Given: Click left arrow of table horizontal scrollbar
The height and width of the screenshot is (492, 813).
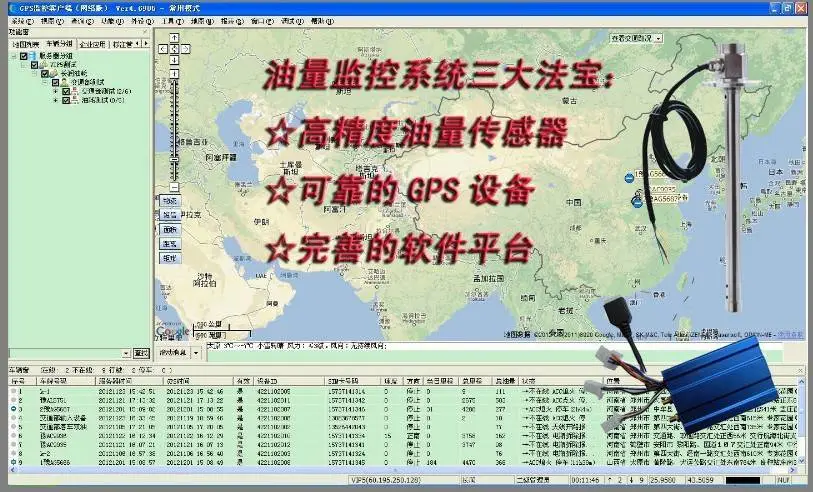Looking at the screenshot, I should [x=12, y=470].
